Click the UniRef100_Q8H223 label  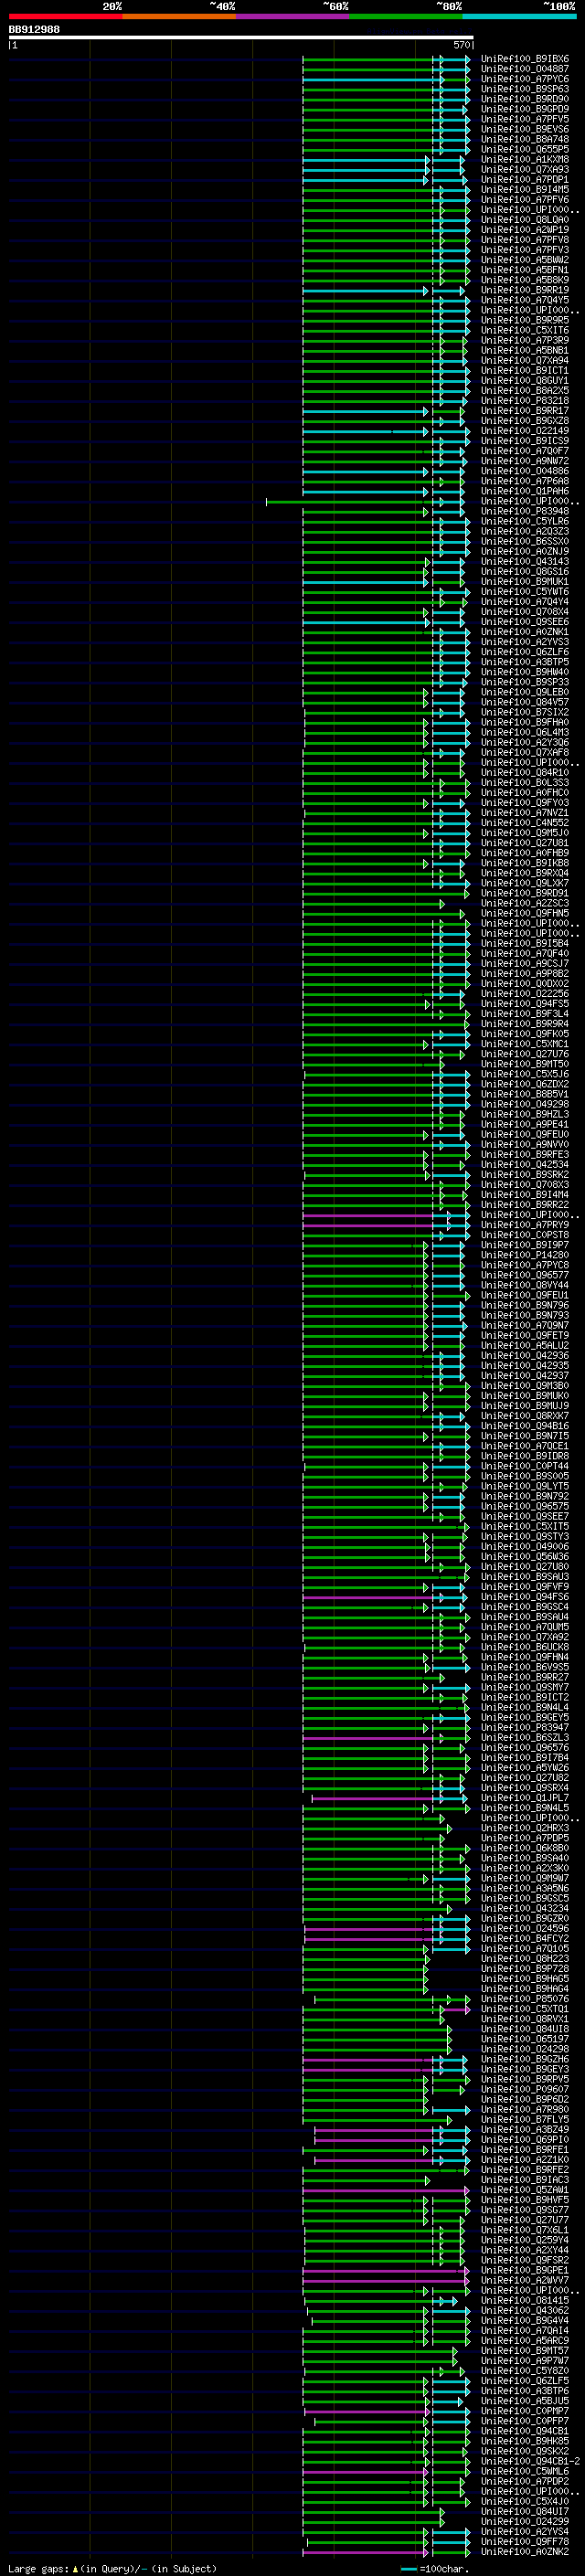[x=524, y=1958]
